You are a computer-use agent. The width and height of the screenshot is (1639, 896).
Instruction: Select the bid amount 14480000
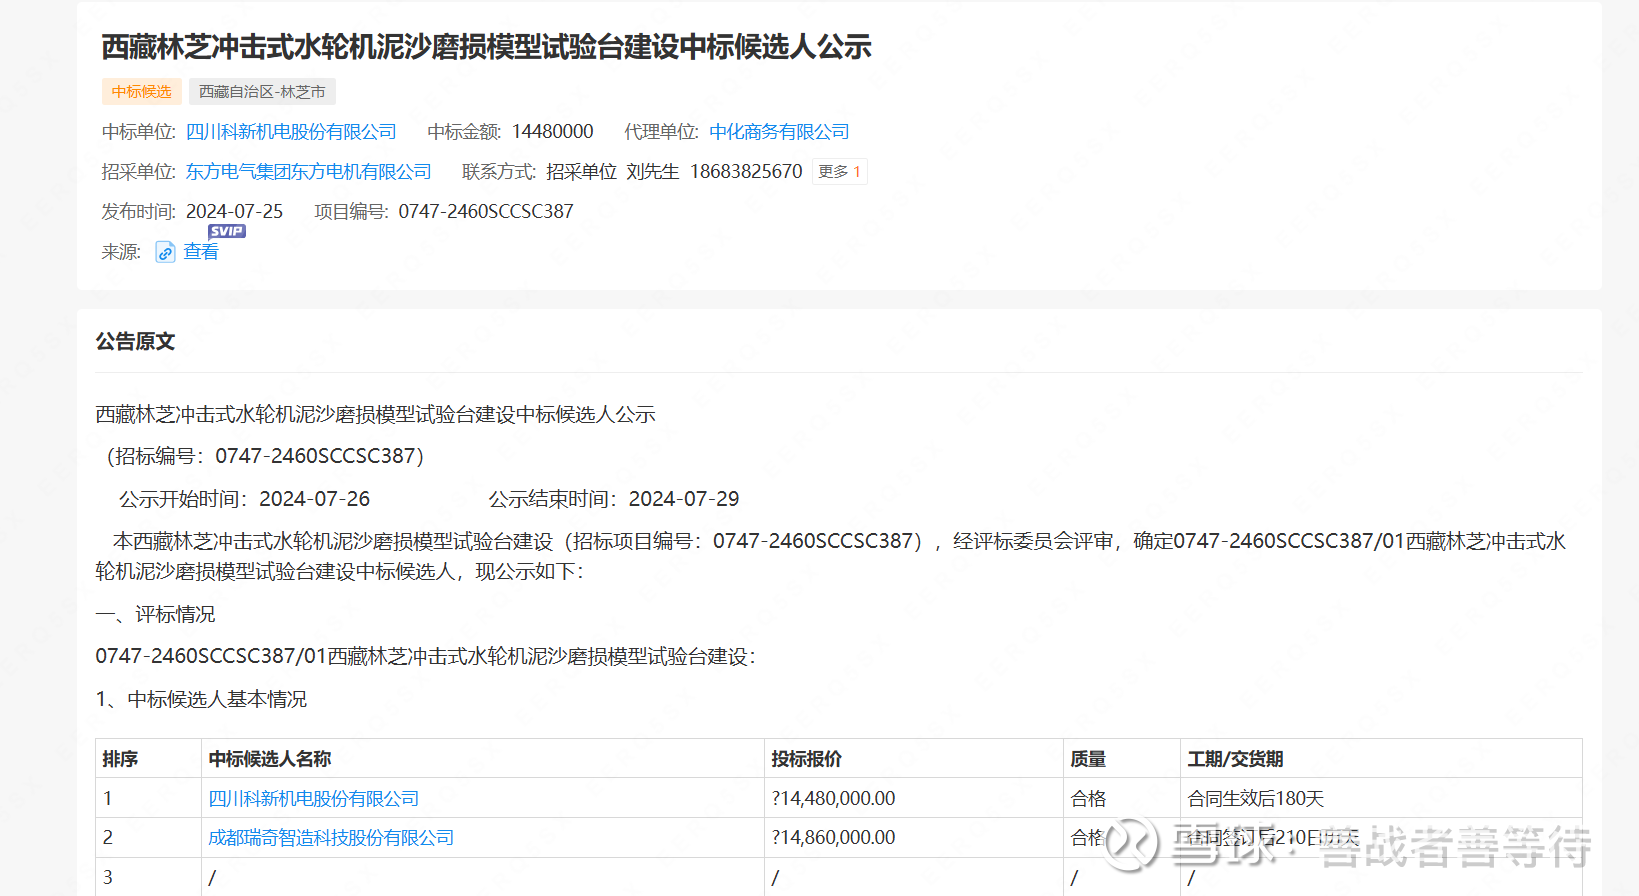point(552,132)
